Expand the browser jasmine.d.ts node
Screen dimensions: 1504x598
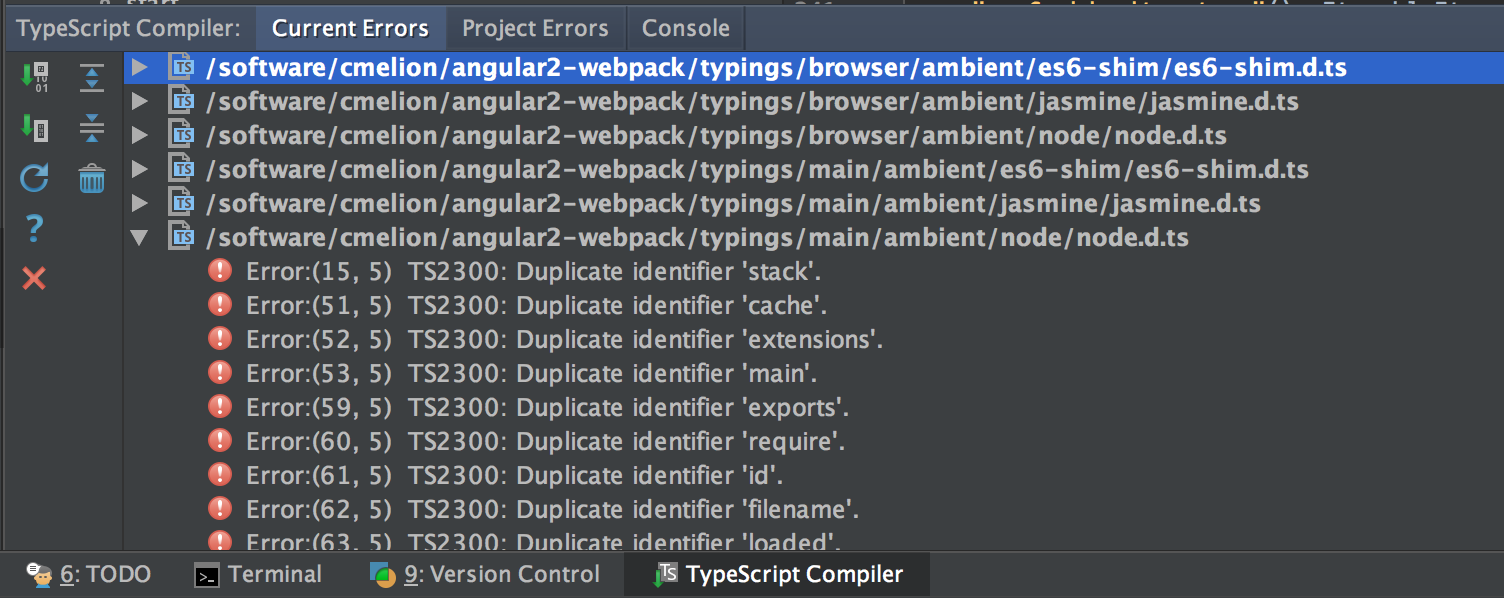(x=140, y=101)
